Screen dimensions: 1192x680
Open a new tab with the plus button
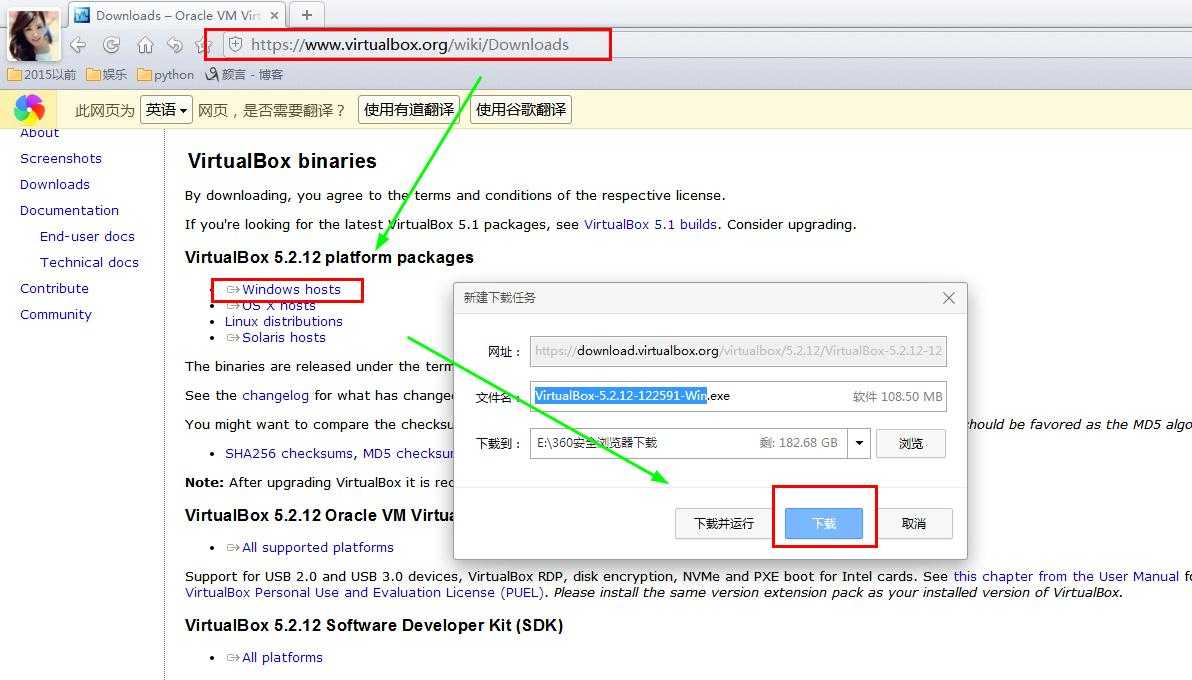[306, 15]
